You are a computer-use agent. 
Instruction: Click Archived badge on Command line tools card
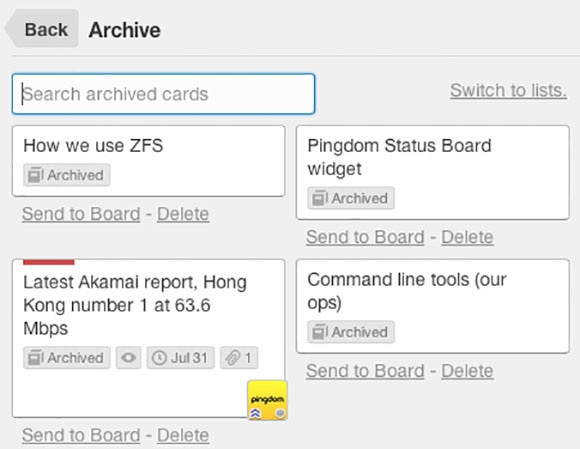(x=351, y=332)
